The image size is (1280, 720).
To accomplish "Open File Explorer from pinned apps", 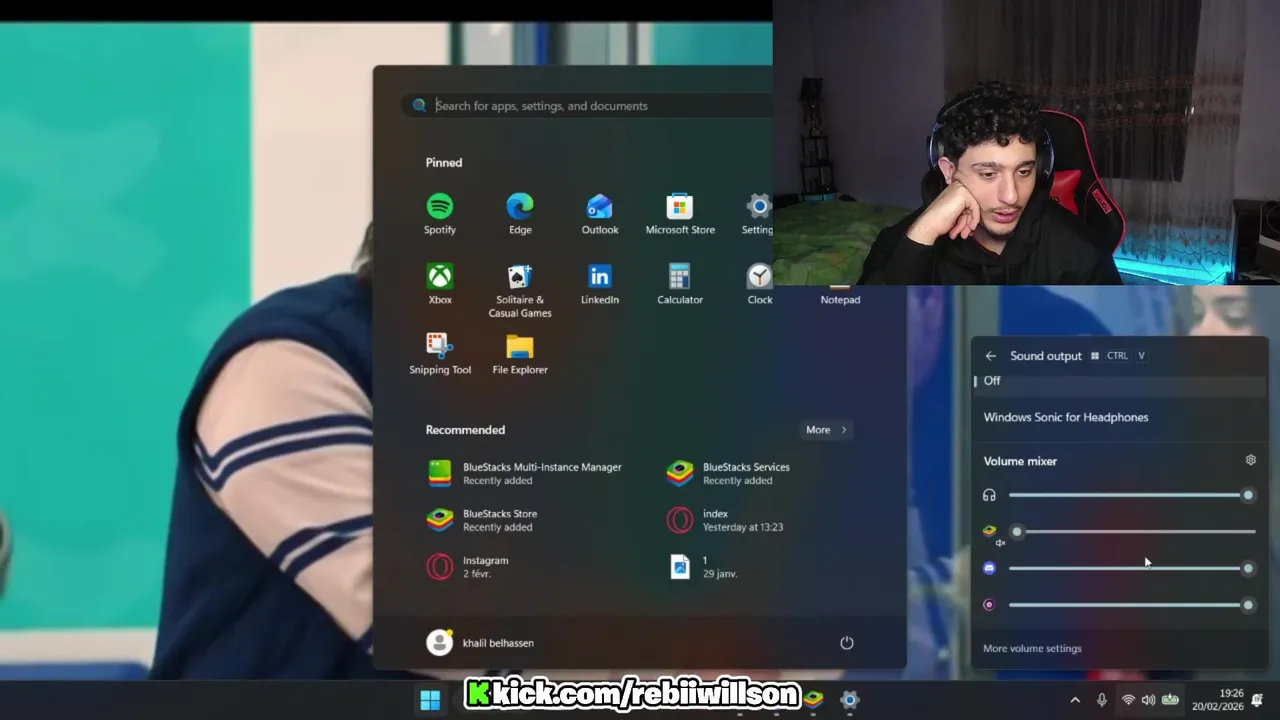I will pos(520,354).
